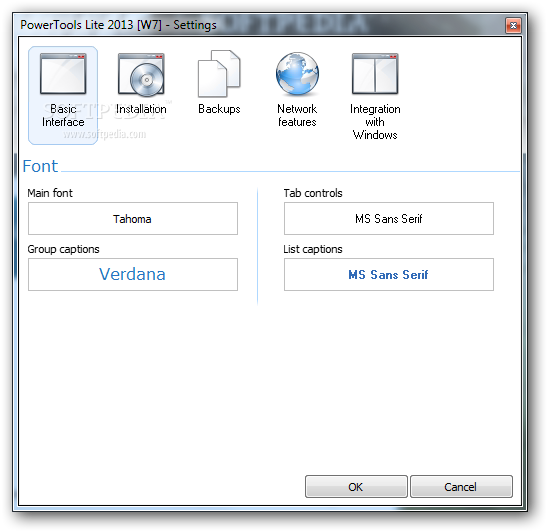Viewport: 548px width, 532px height.
Task: Close the Settings window
Action: coord(513,26)
